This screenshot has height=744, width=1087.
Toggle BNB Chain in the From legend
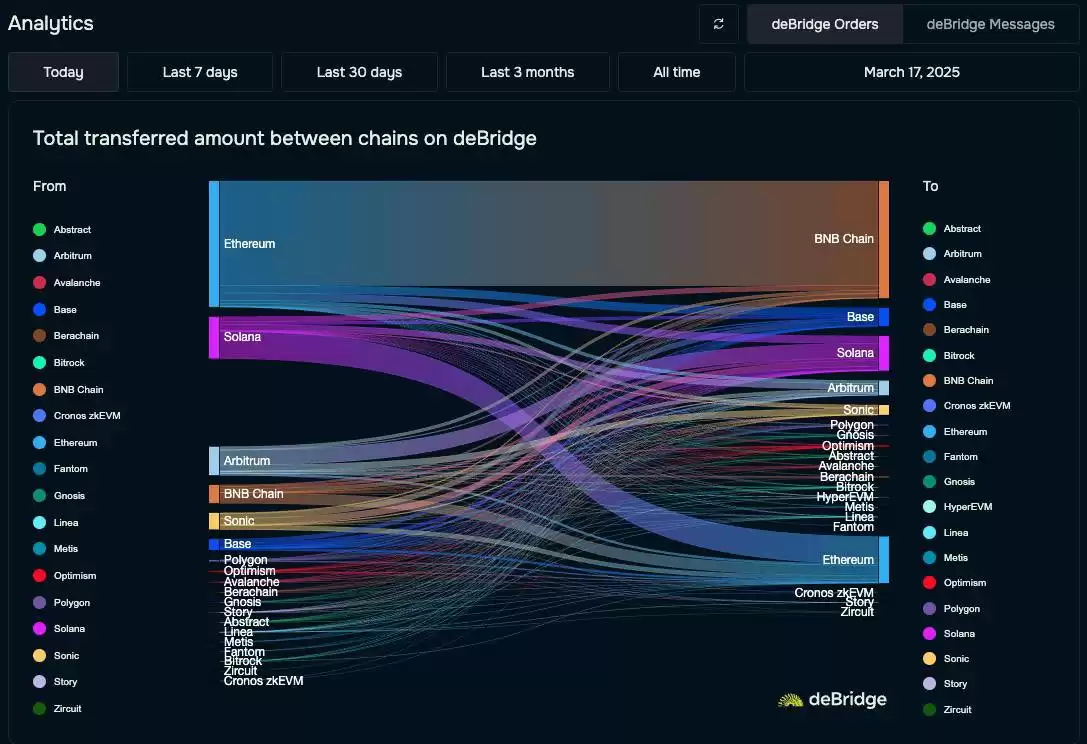[x=68, y=390]
